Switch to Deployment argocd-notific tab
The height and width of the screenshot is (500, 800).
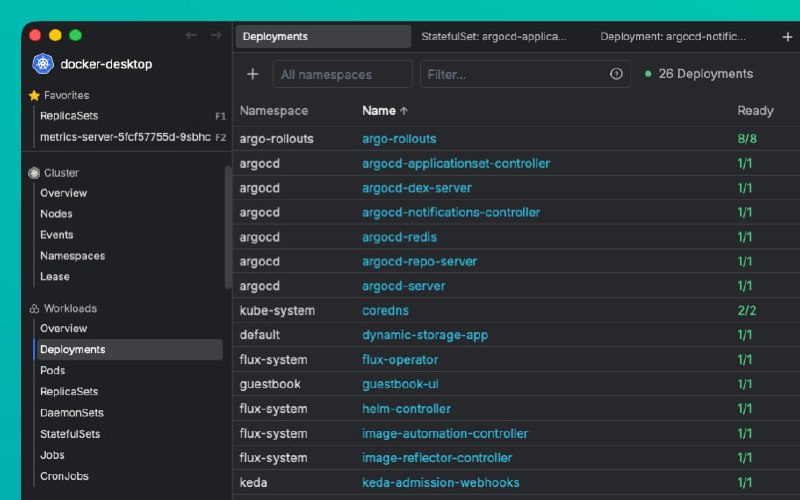point(672,37)
